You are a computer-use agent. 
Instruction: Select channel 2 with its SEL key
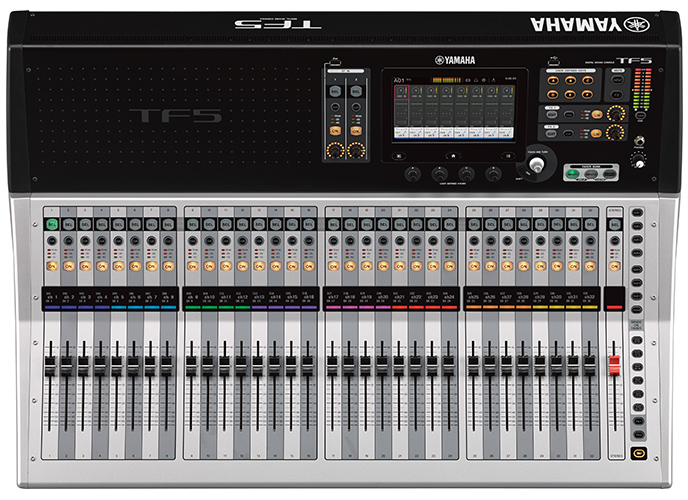point(68,225)
